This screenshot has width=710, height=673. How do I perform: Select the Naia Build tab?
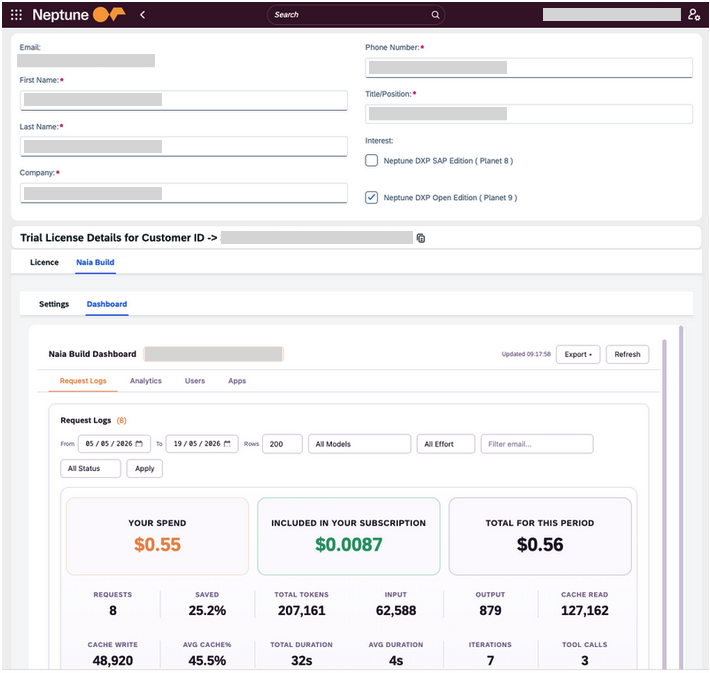coord(95,262)
